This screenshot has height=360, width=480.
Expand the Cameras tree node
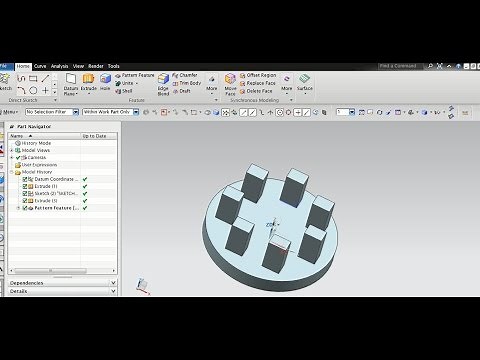[x=11, y=157]
